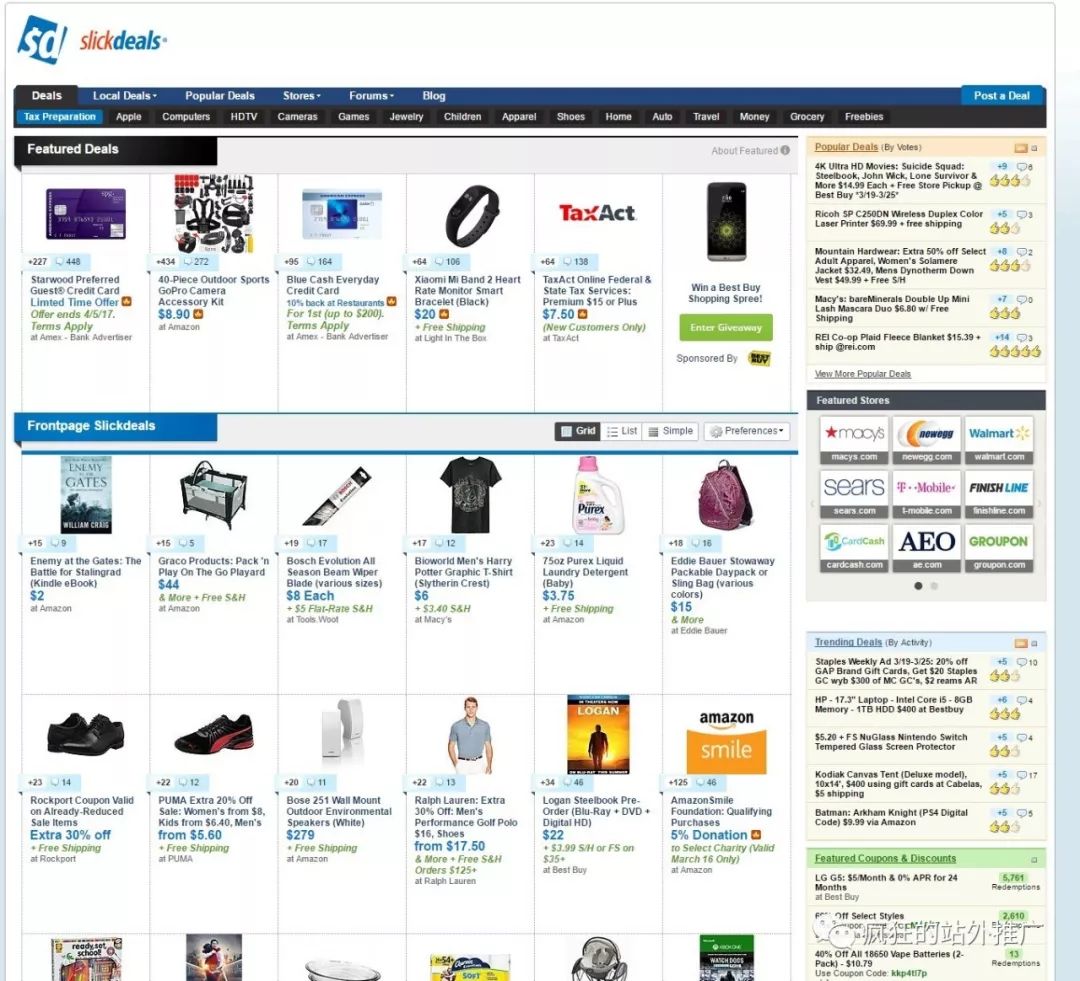This screenshot has width=1080, height=981.
Task: Select the Tax Preparation category
Action: 59,117
